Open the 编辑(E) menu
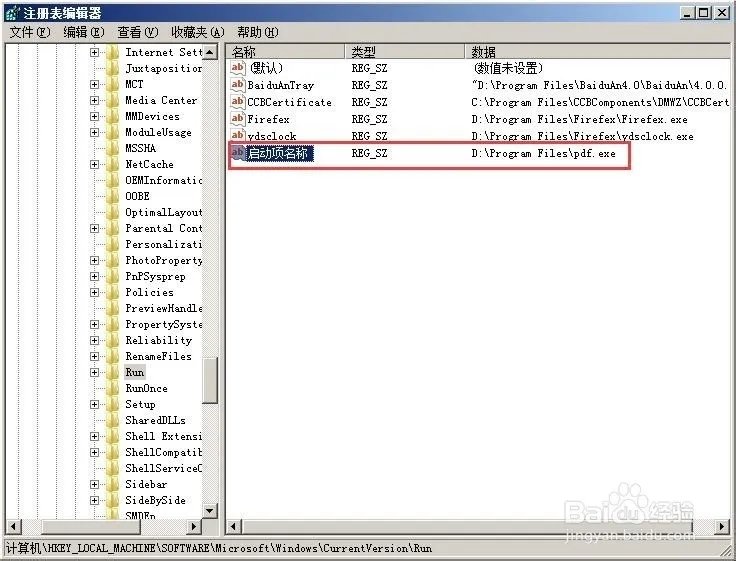 point(84,32)
